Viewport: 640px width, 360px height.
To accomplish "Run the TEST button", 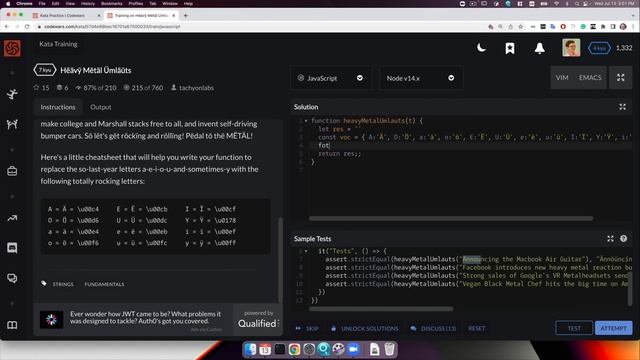I will pos(574,328).
